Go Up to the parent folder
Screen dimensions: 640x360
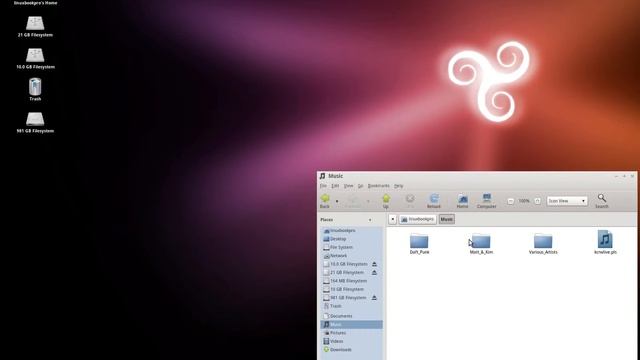click(x=386, y=201)
